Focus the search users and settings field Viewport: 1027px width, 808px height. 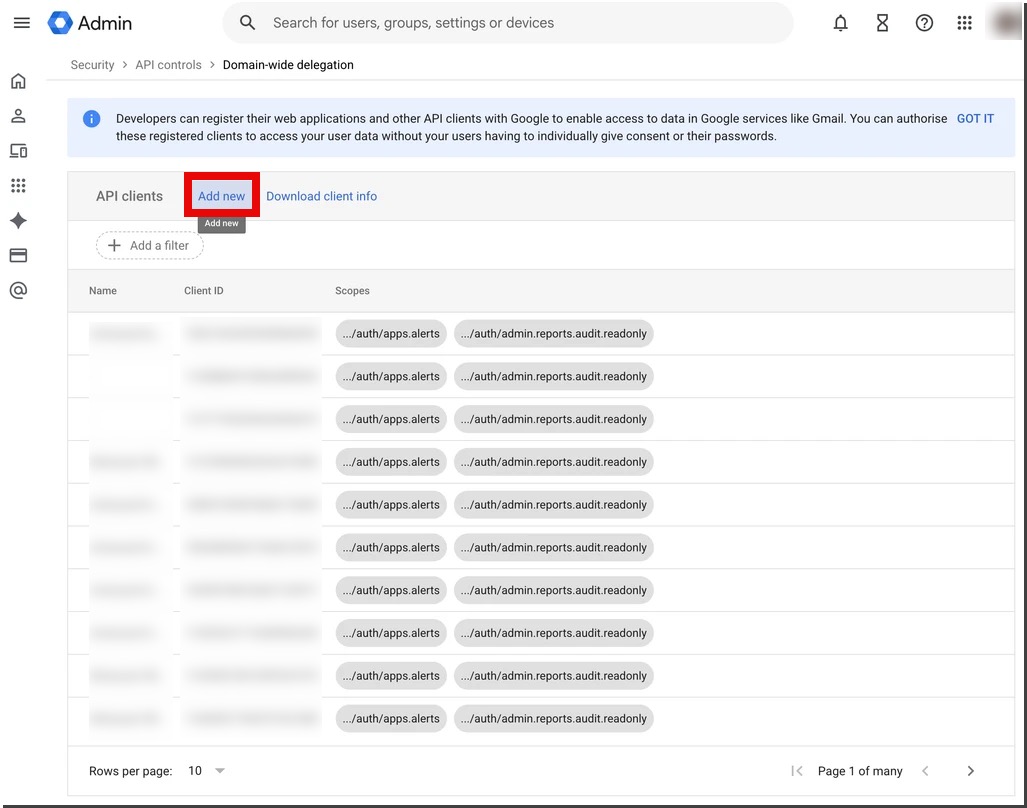[x=508, y=23]
